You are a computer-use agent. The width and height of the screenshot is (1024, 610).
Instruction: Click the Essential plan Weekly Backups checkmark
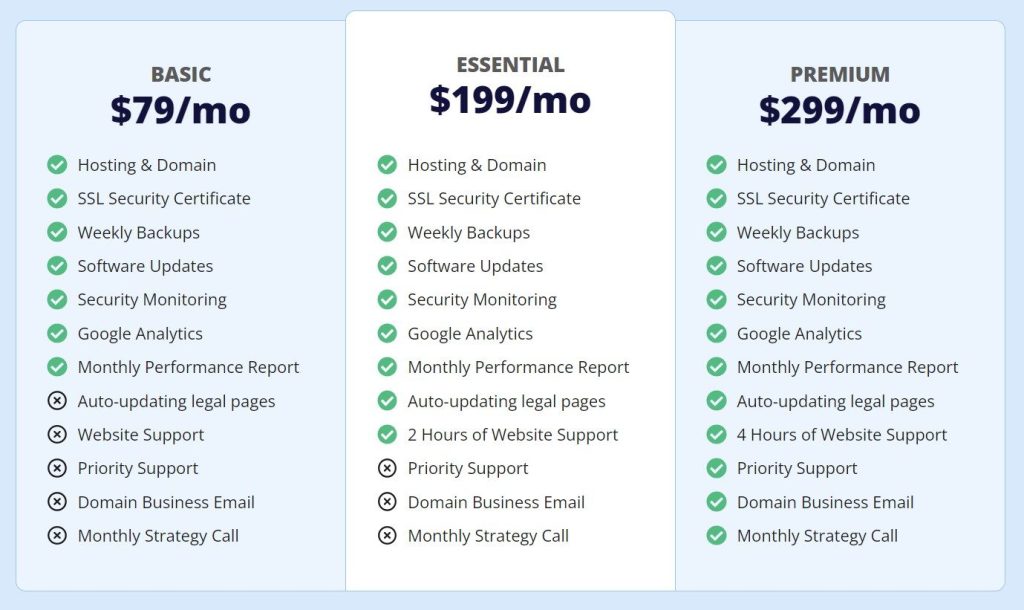[387, 232]
